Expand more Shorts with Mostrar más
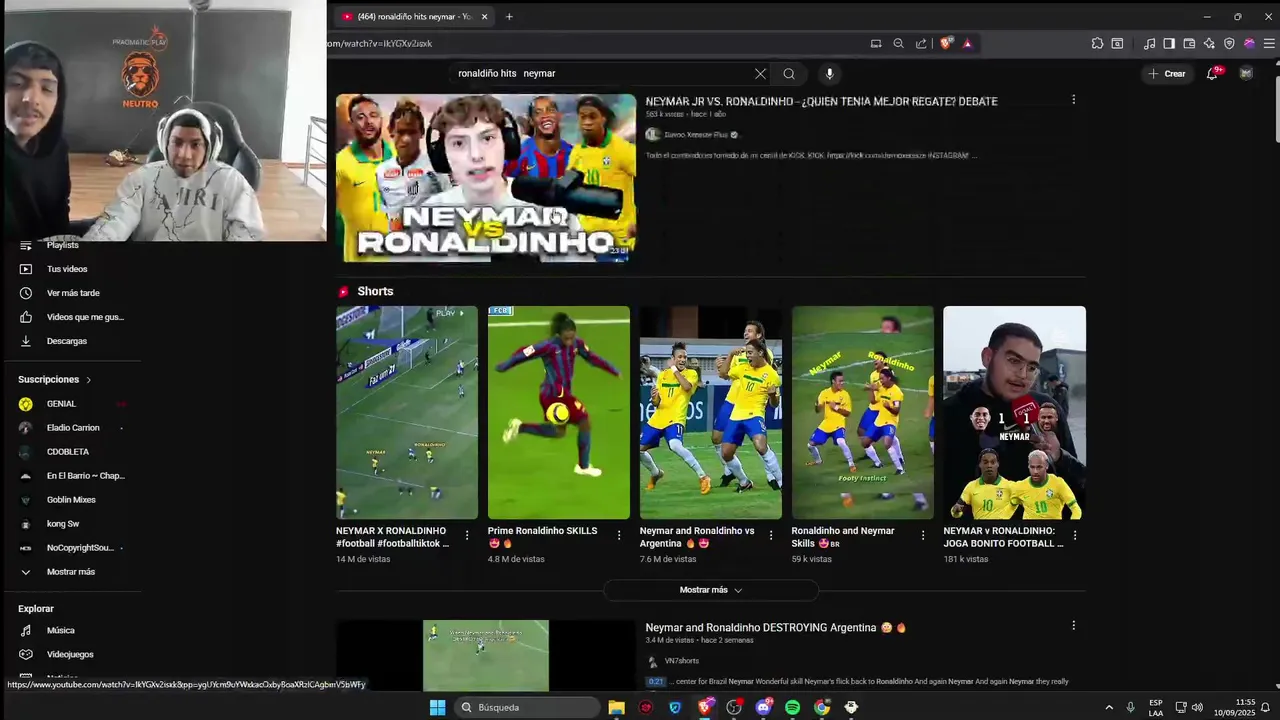1280x720 pixels. point(711,590)
